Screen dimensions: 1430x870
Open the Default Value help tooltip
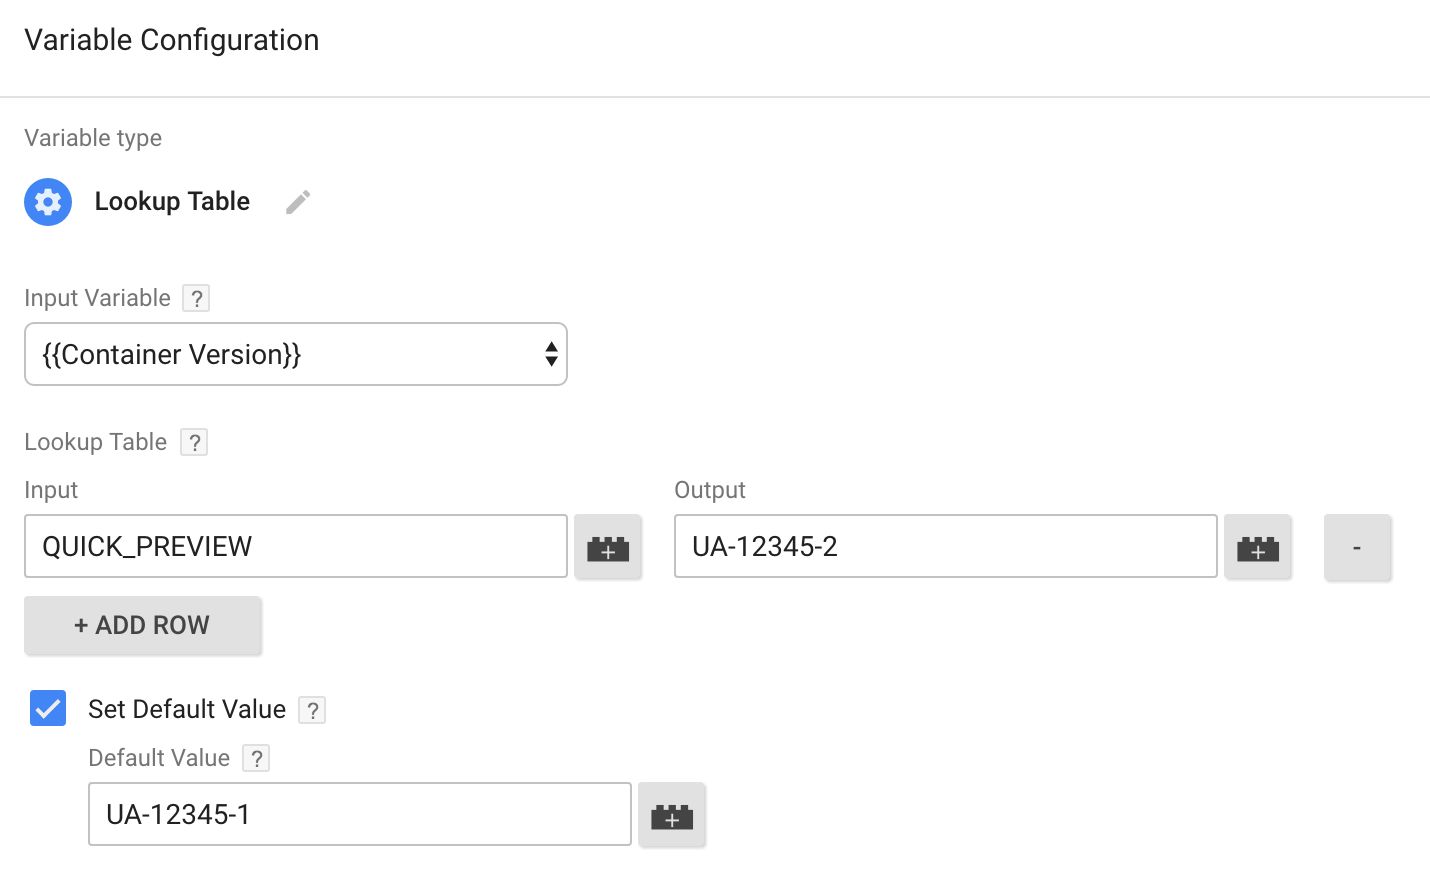click(x=256, y=758)
